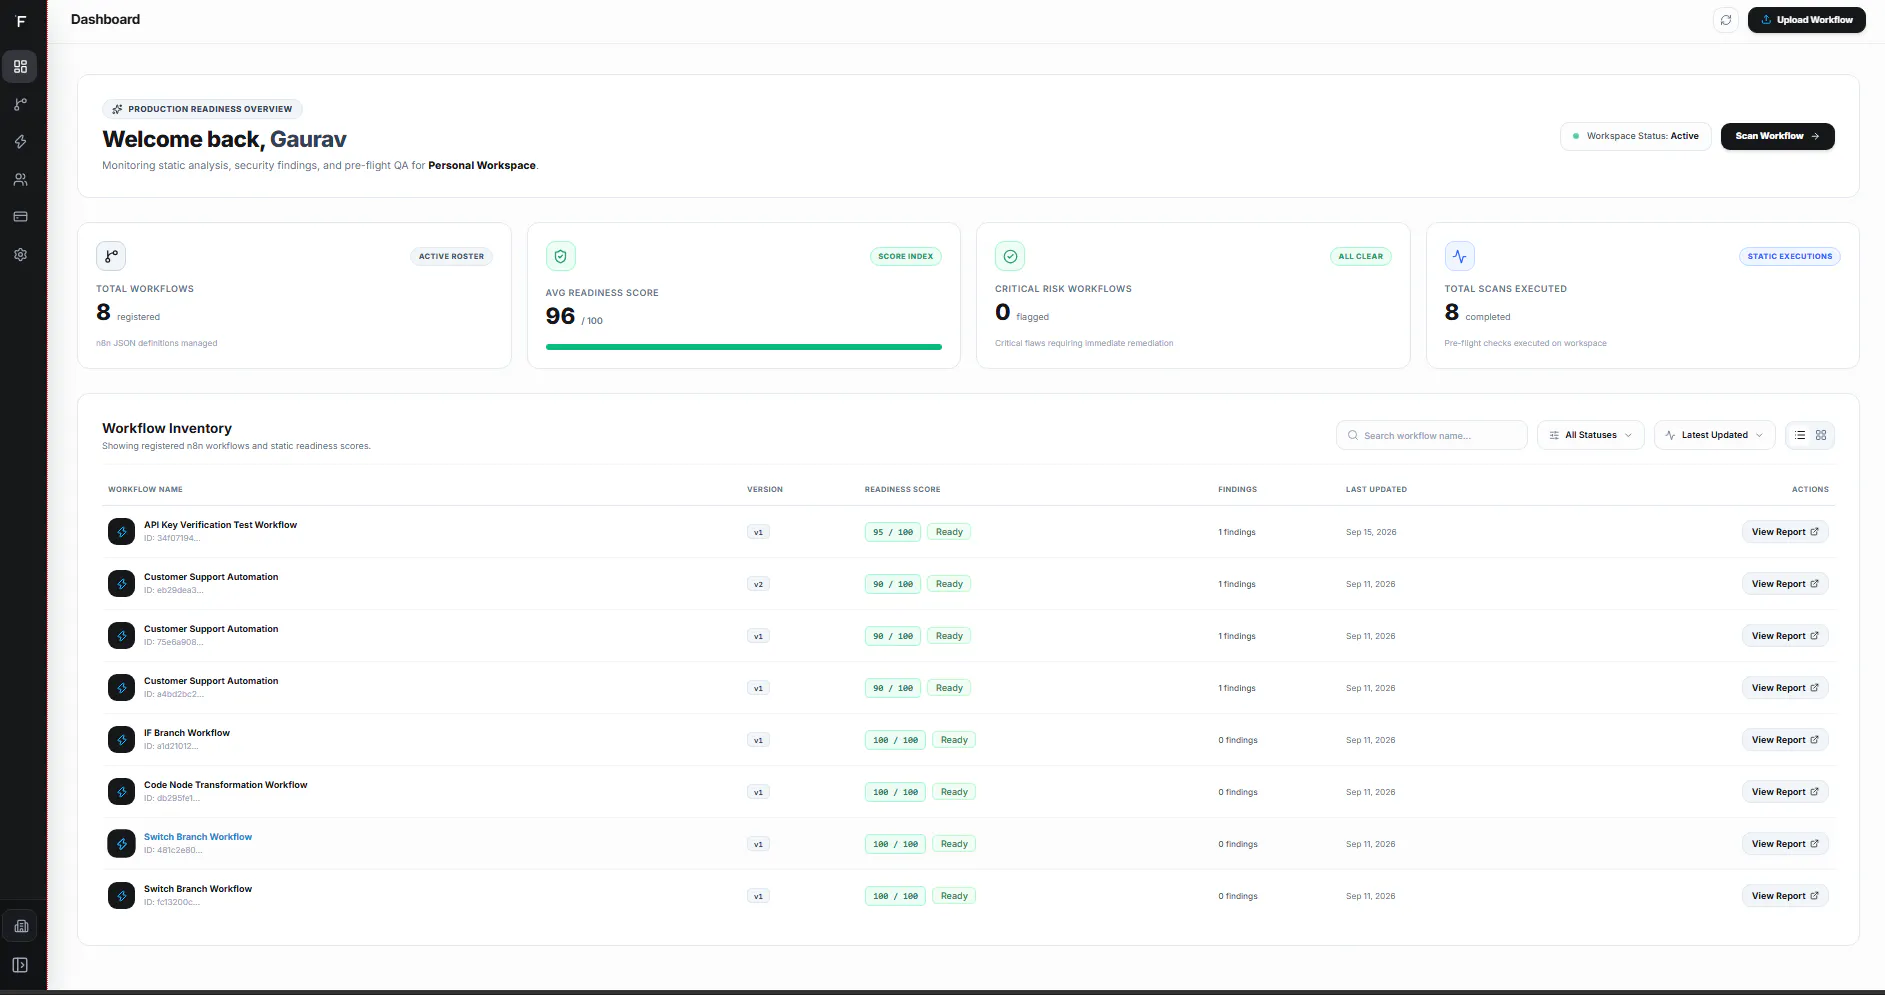Click the PRODUCTION READINESS OVERVIEW label
The height and width of the screenshot is (995, 1885).
202,109
